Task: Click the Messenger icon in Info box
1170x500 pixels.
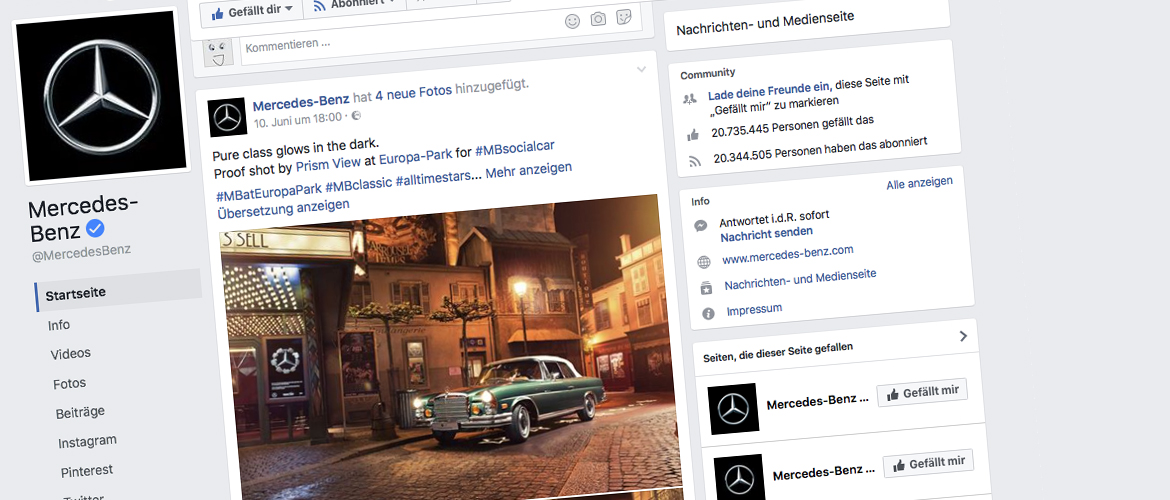Action: [701, 225]
